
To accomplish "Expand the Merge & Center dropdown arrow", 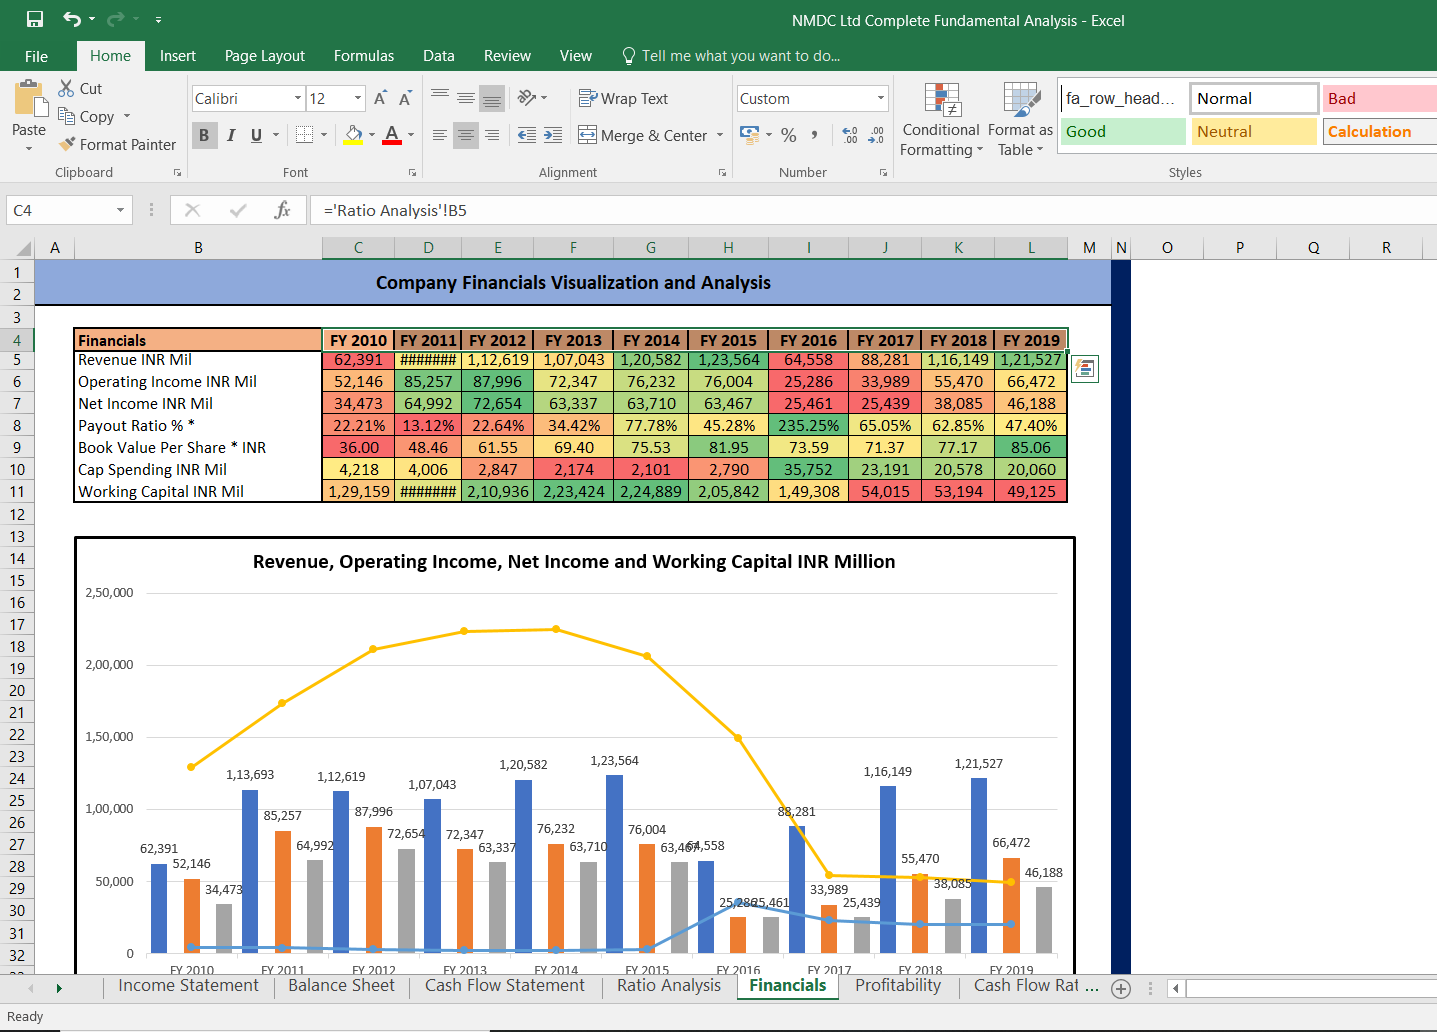I will click(720, 135).
